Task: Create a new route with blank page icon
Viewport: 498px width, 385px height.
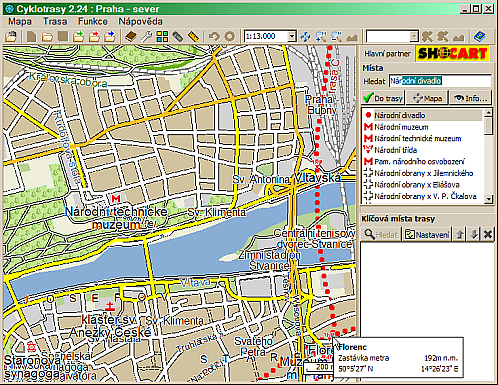Action: click(x=31, y=36)
